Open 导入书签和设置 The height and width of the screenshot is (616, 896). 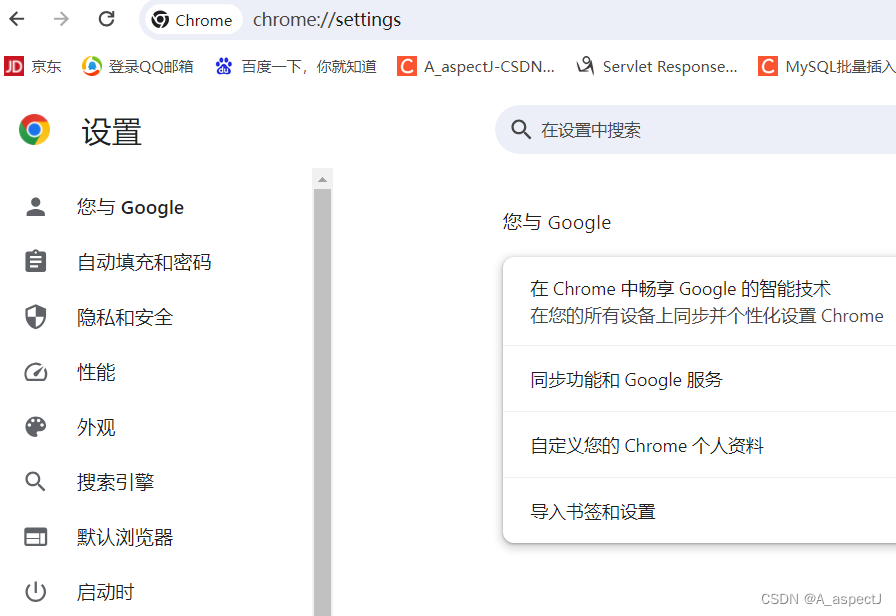point(699,510)
